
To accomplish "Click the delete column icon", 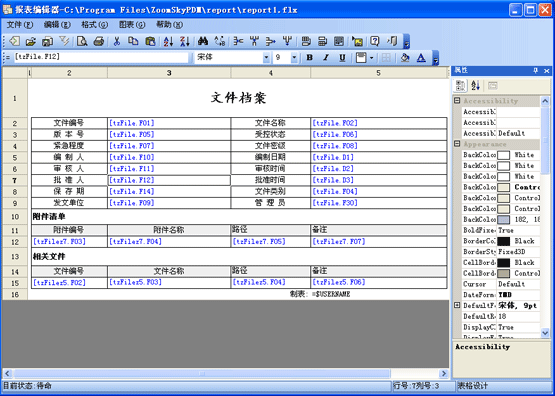I will tap(287, 41).
